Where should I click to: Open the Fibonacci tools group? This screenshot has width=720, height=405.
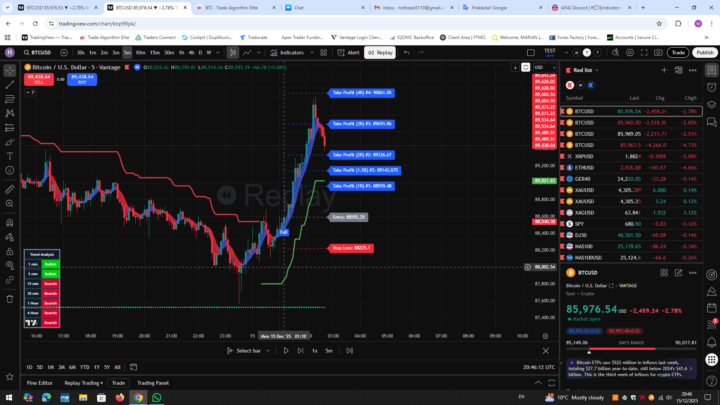(x=10, y=99)
